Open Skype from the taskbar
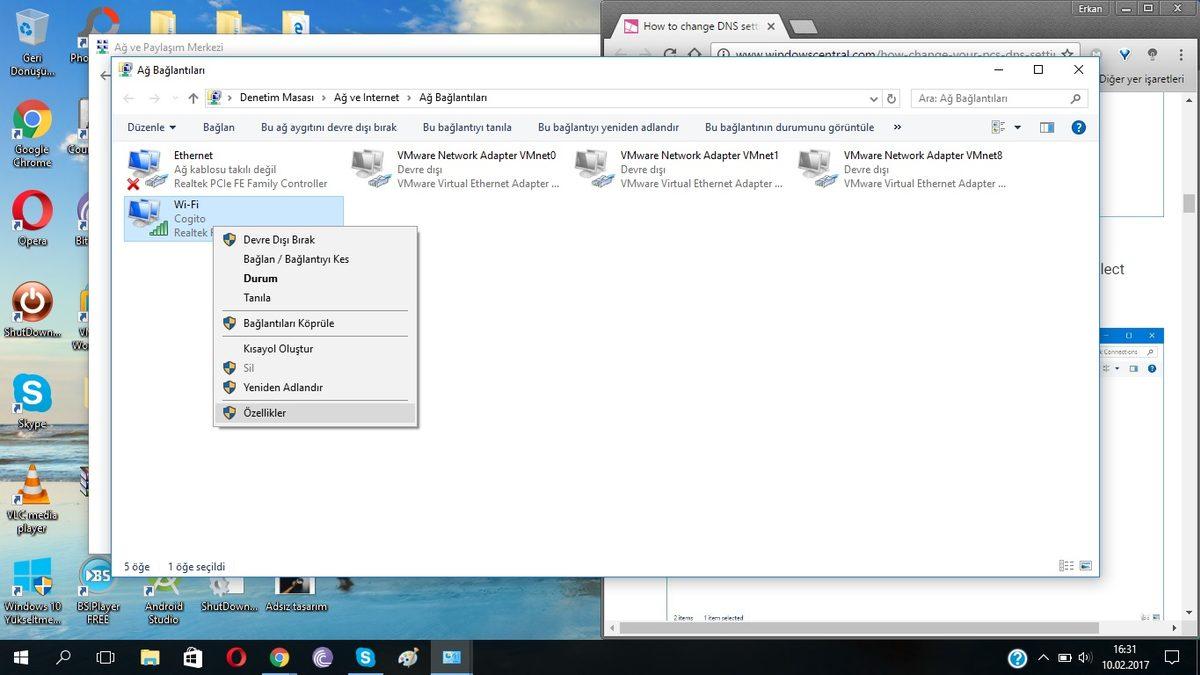1200x675 pixels. point(364,657)
